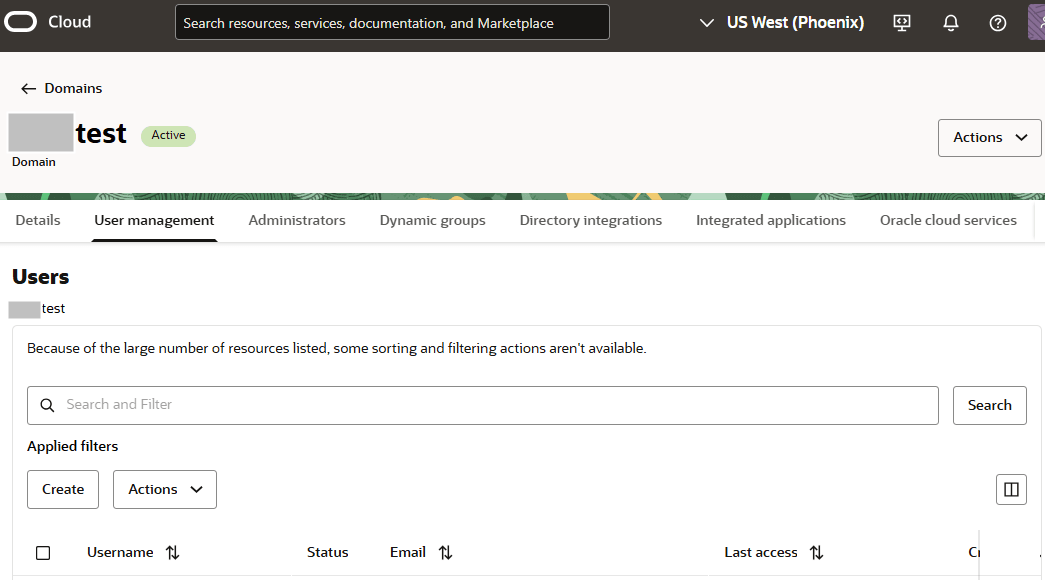This screenshot has width=1045, height=580.
Task: Open the notifications bell
Action: (x=950, y=22)
